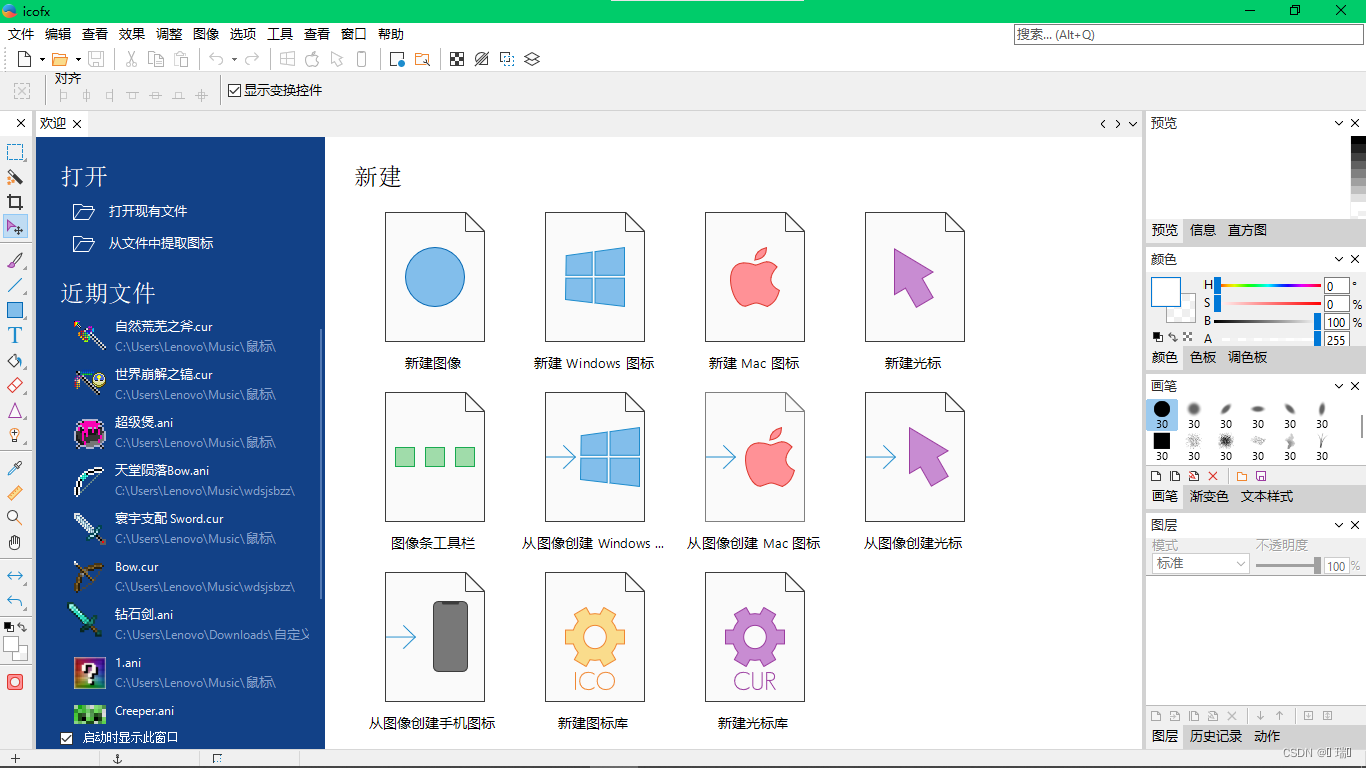Select the blue rectangle shape tool

[15, 310]
